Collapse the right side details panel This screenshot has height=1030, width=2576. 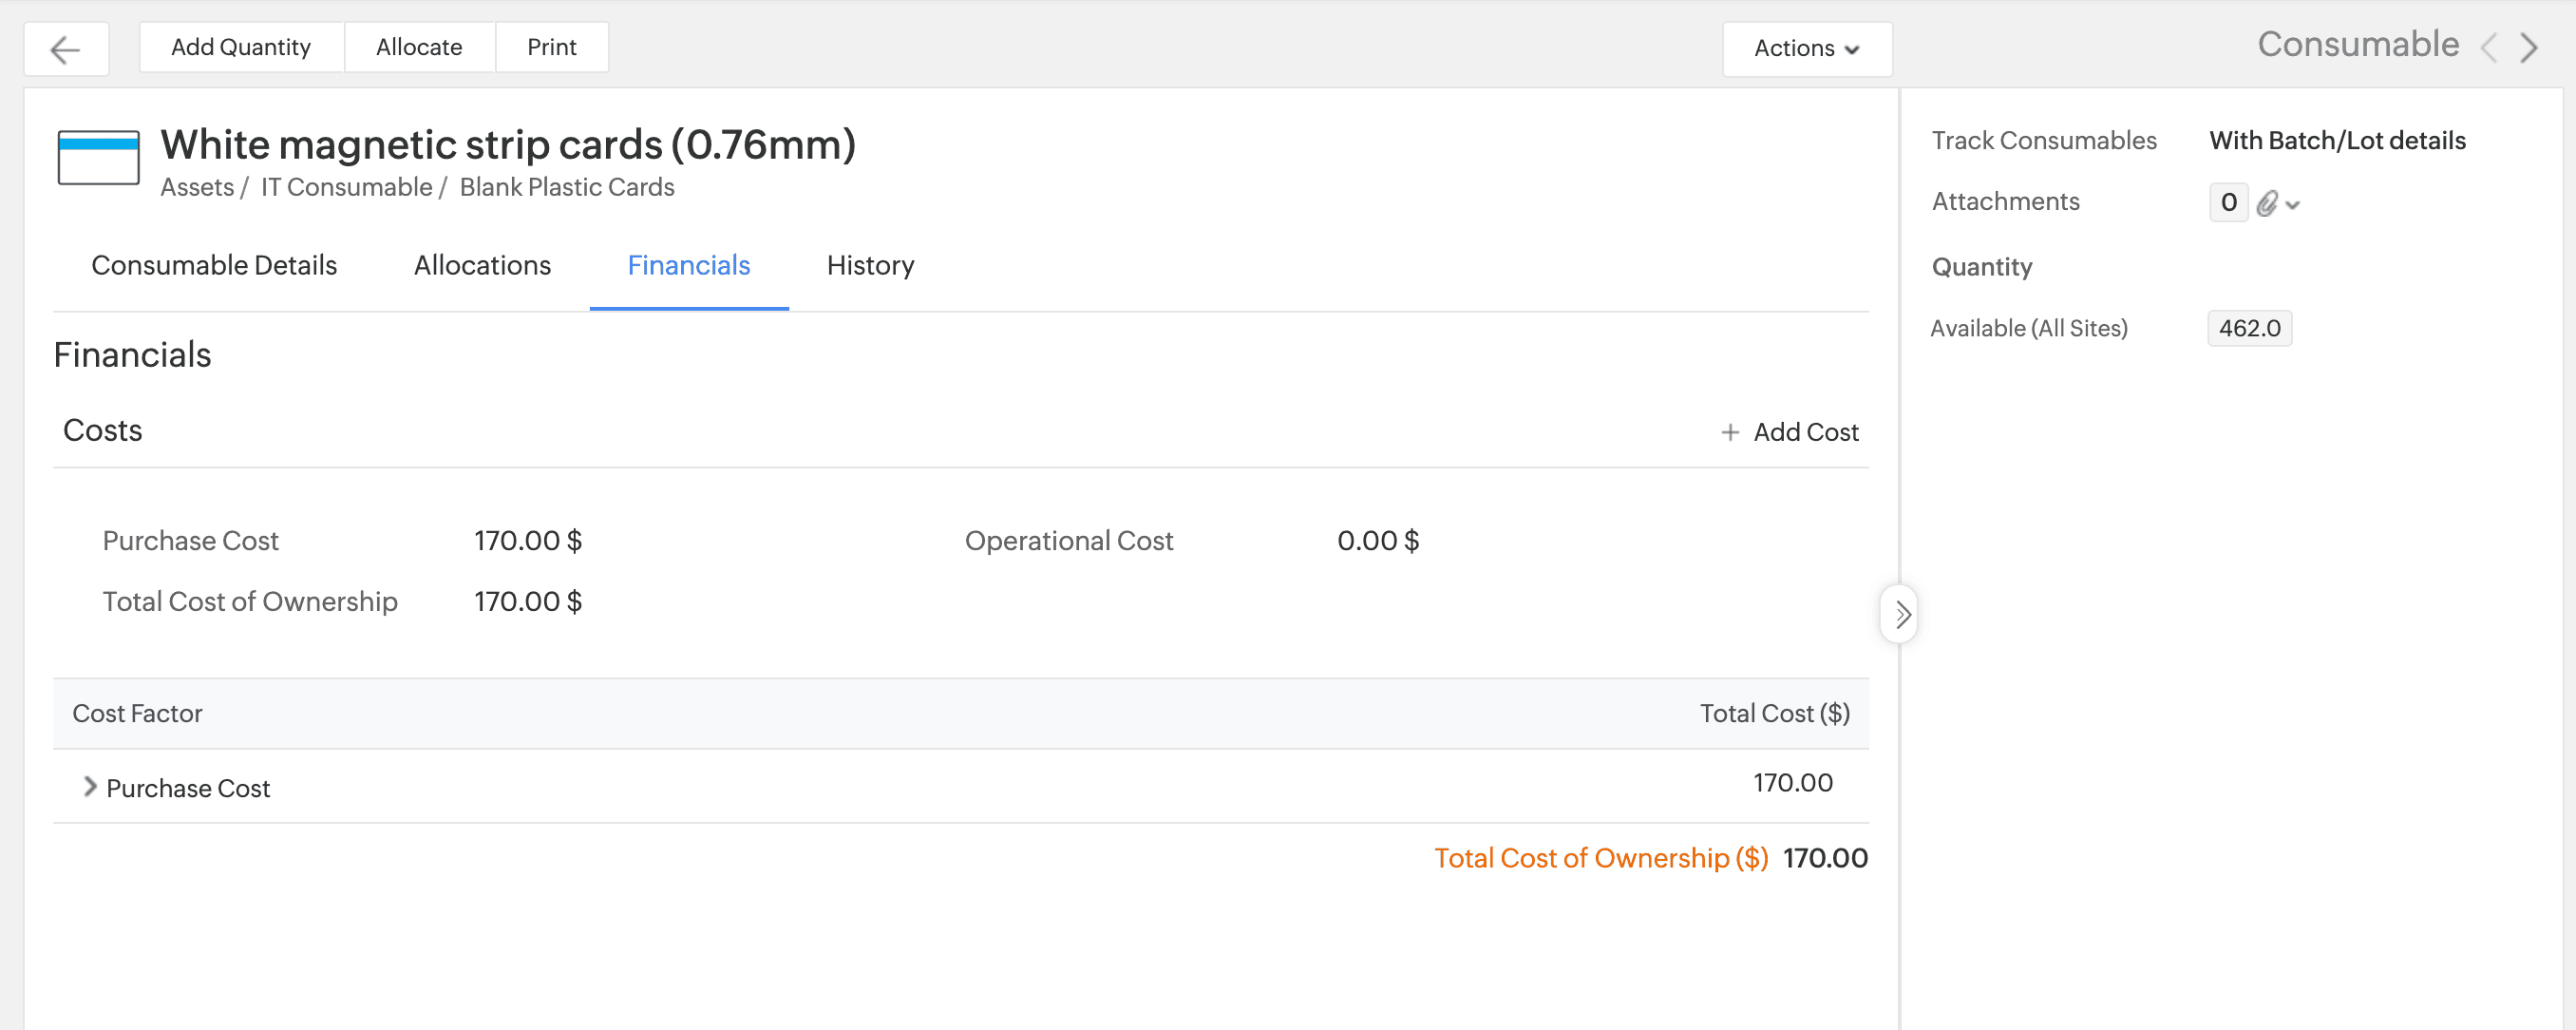click(x=1901, y=614)
